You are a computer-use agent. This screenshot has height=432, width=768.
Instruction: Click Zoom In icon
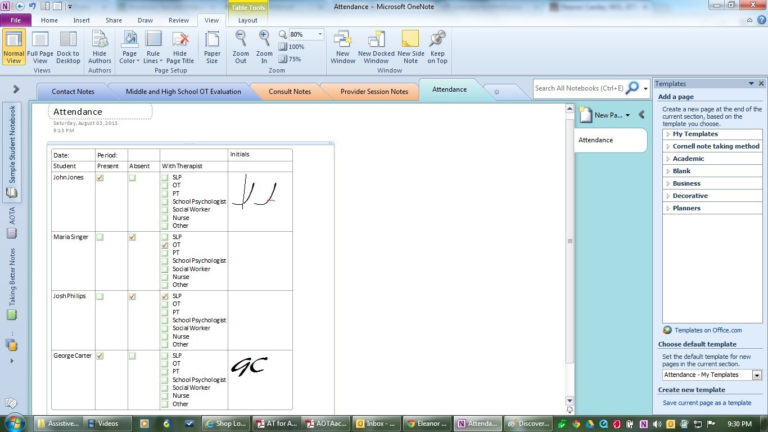click(x=264, y=47)
